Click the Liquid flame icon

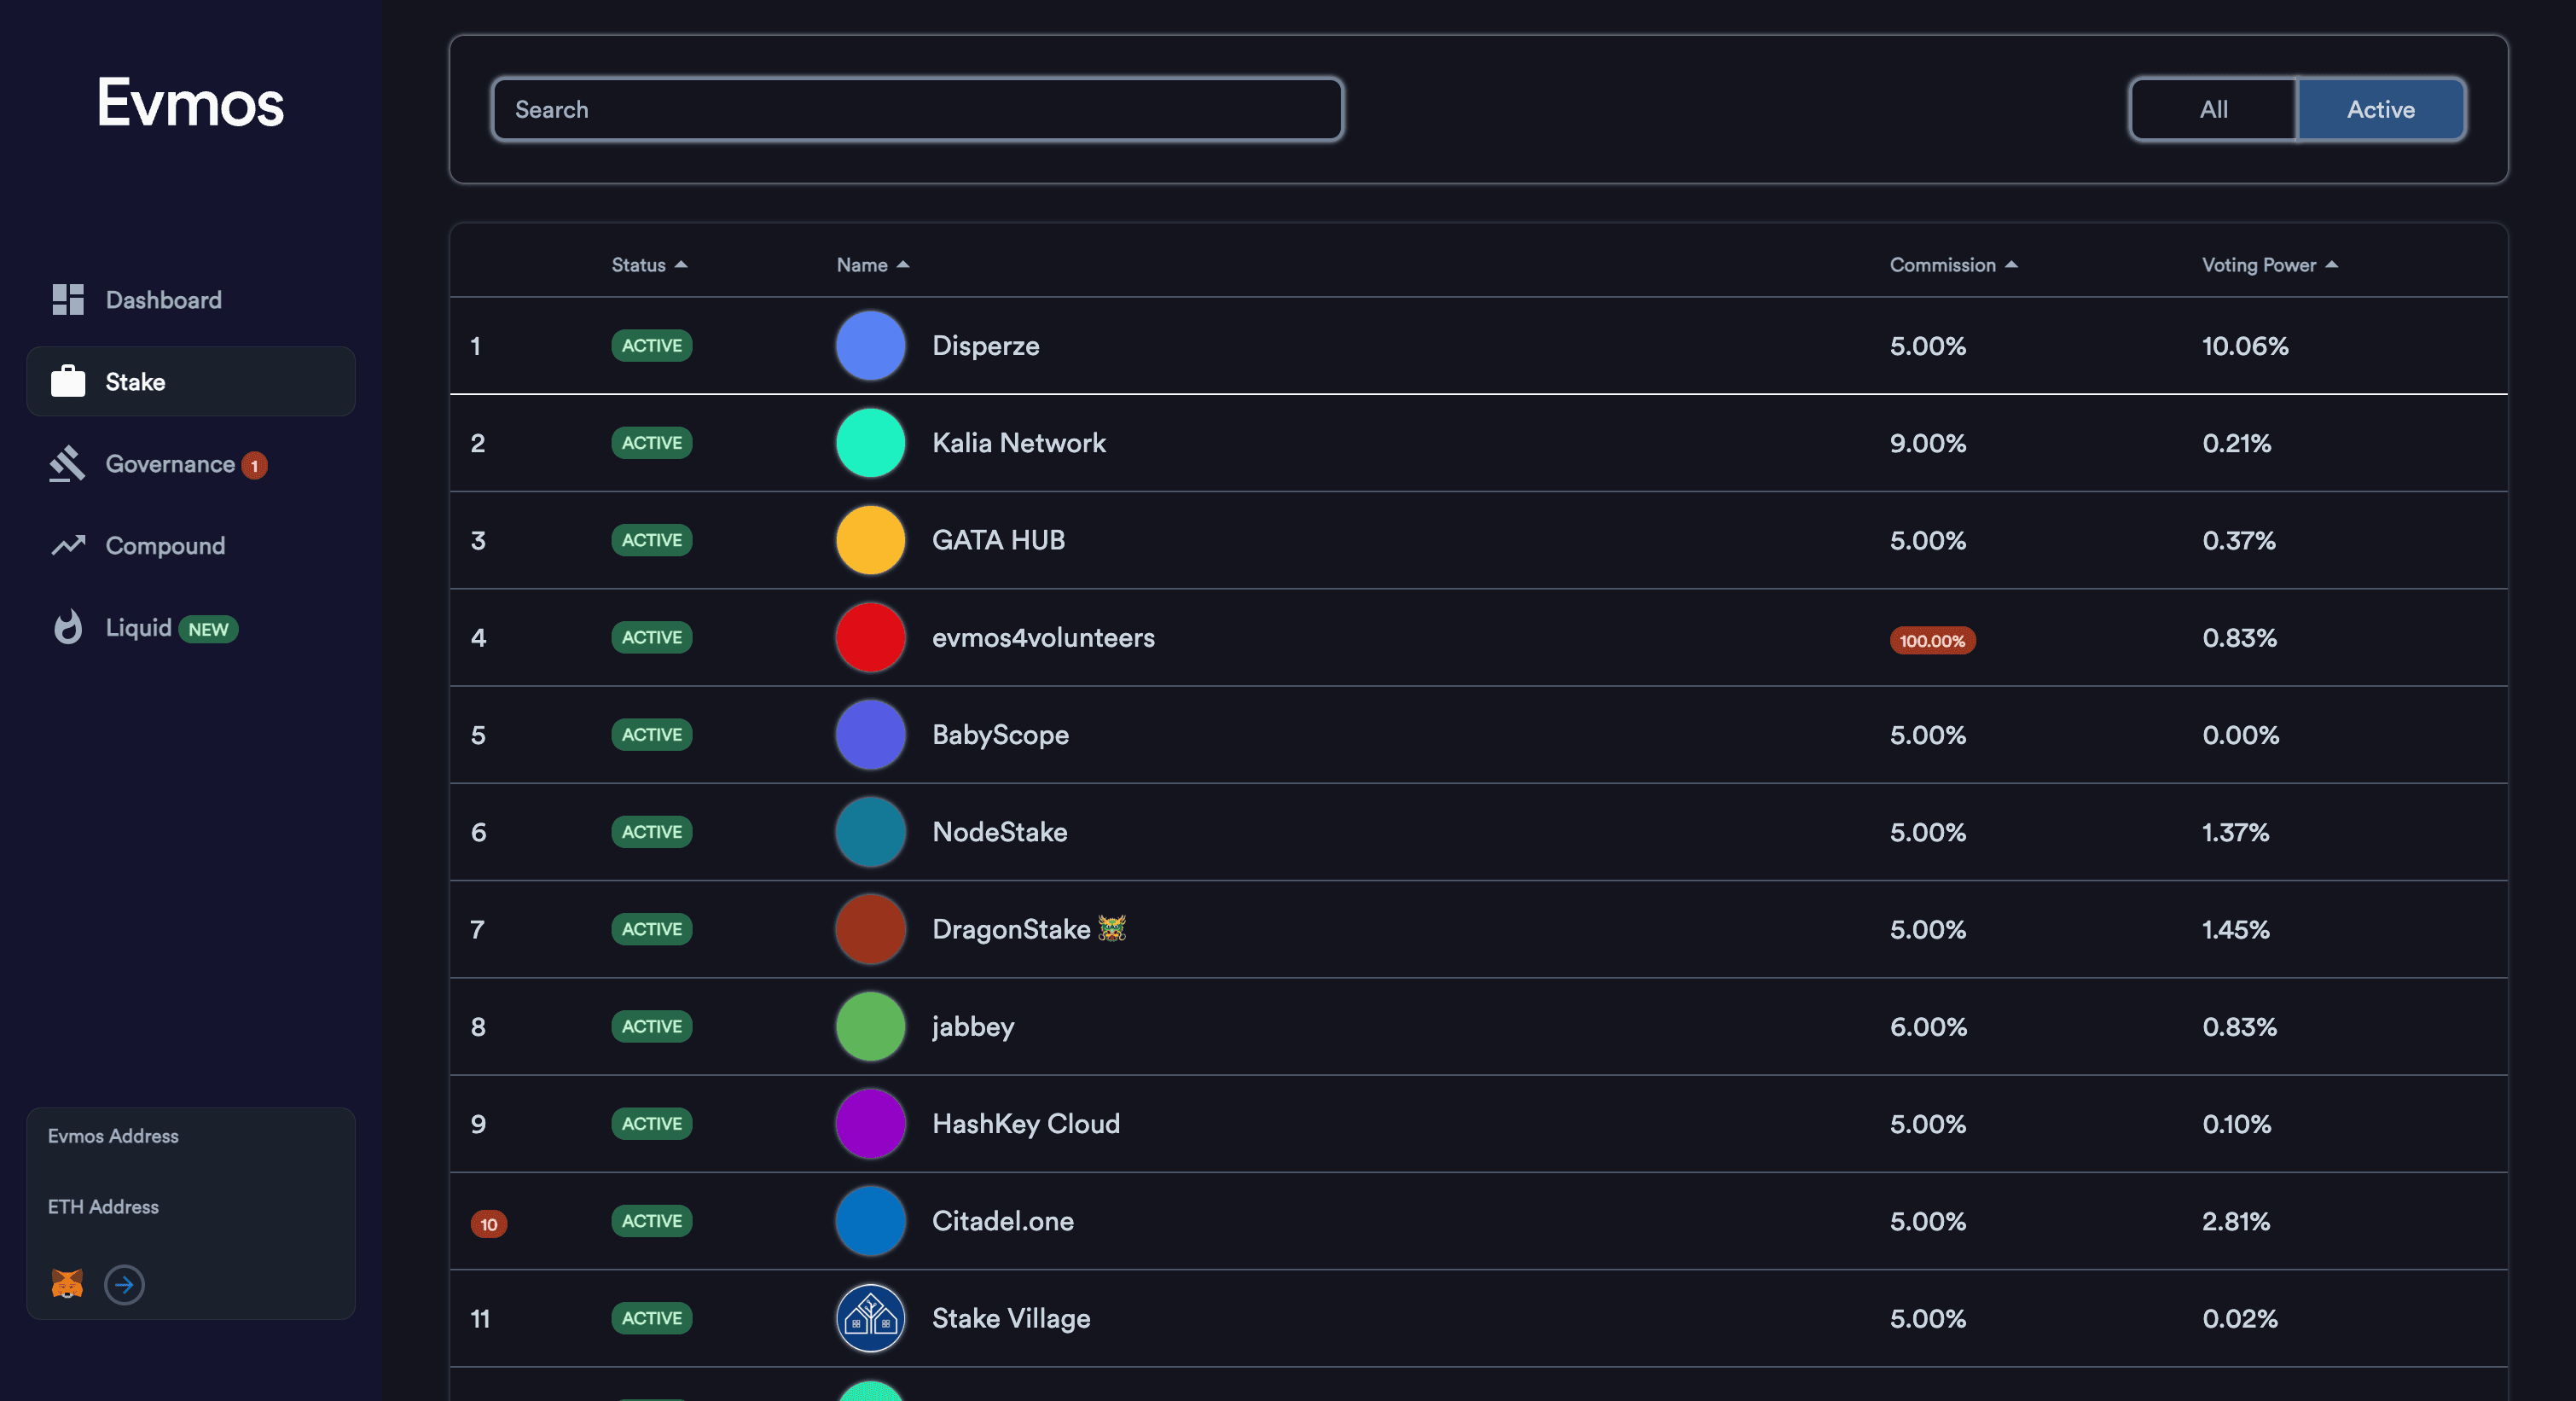point(67,627)
